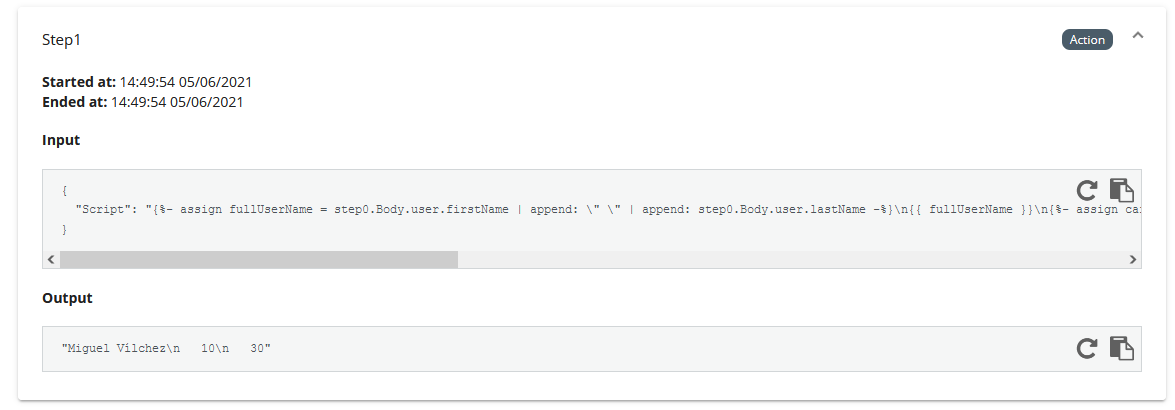Click the Input heading
This screenshot has height=410, width=1175.
pos(61,140)
